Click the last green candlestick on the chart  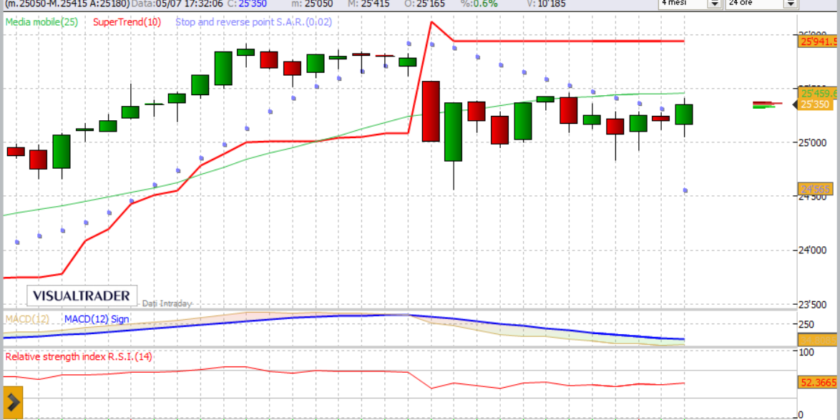tap(684, 115)
